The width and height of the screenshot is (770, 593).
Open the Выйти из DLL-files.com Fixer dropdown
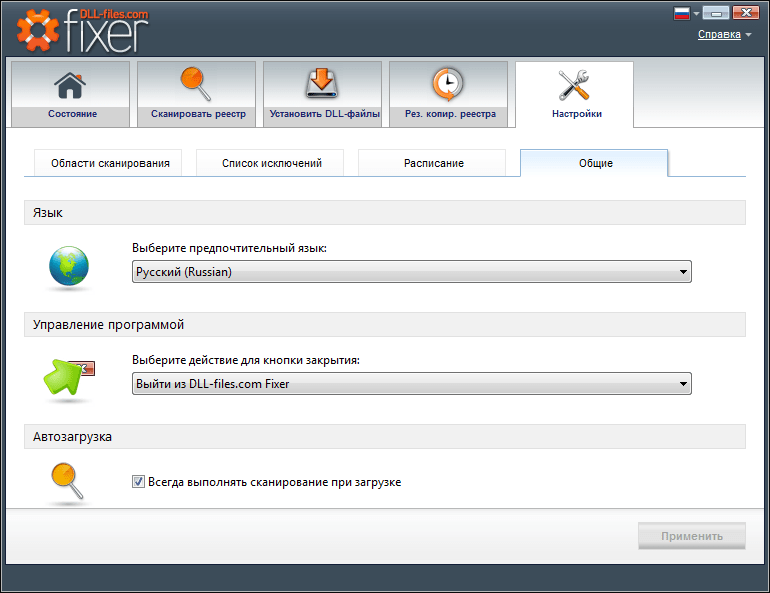pyautogui.click(x=412, y=383)
